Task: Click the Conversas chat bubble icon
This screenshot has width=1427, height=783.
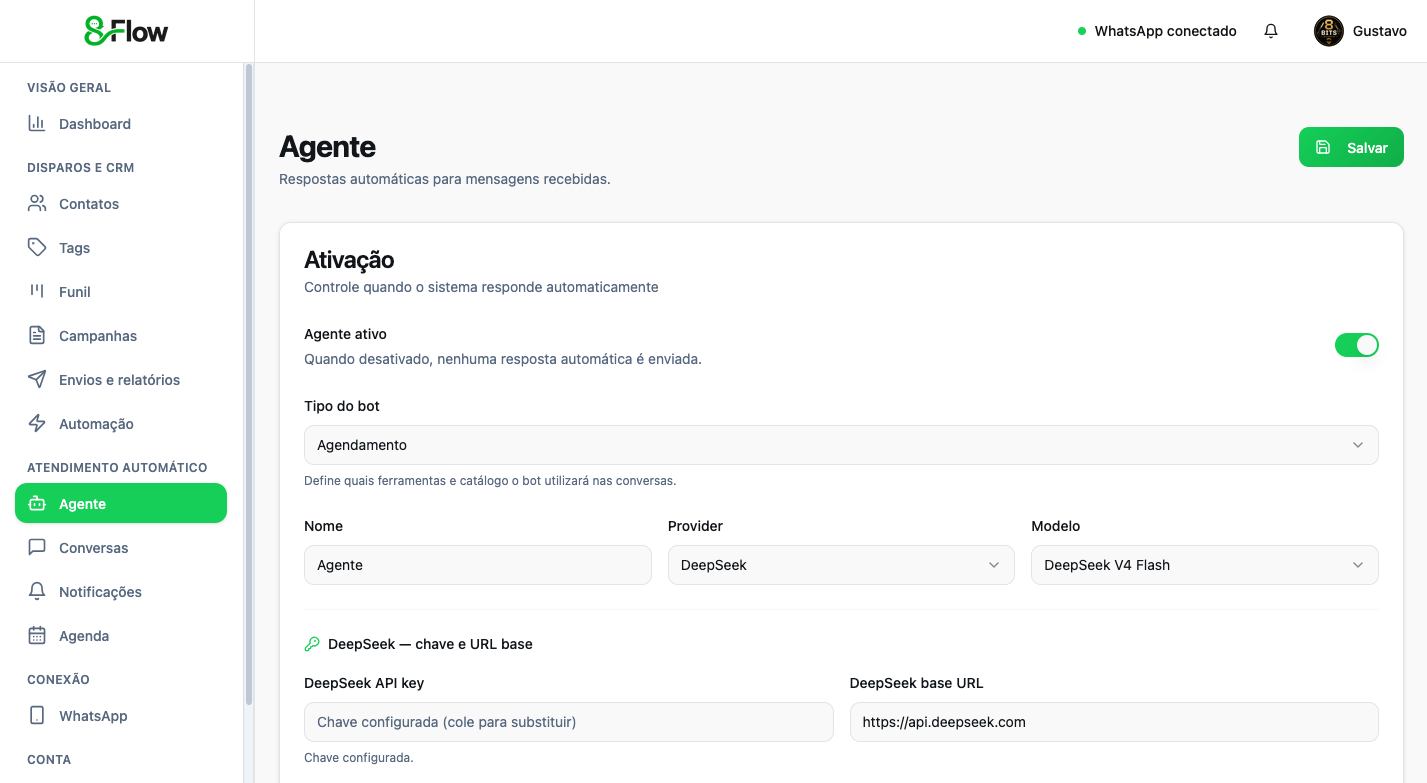Action: [x=37, y=548]
